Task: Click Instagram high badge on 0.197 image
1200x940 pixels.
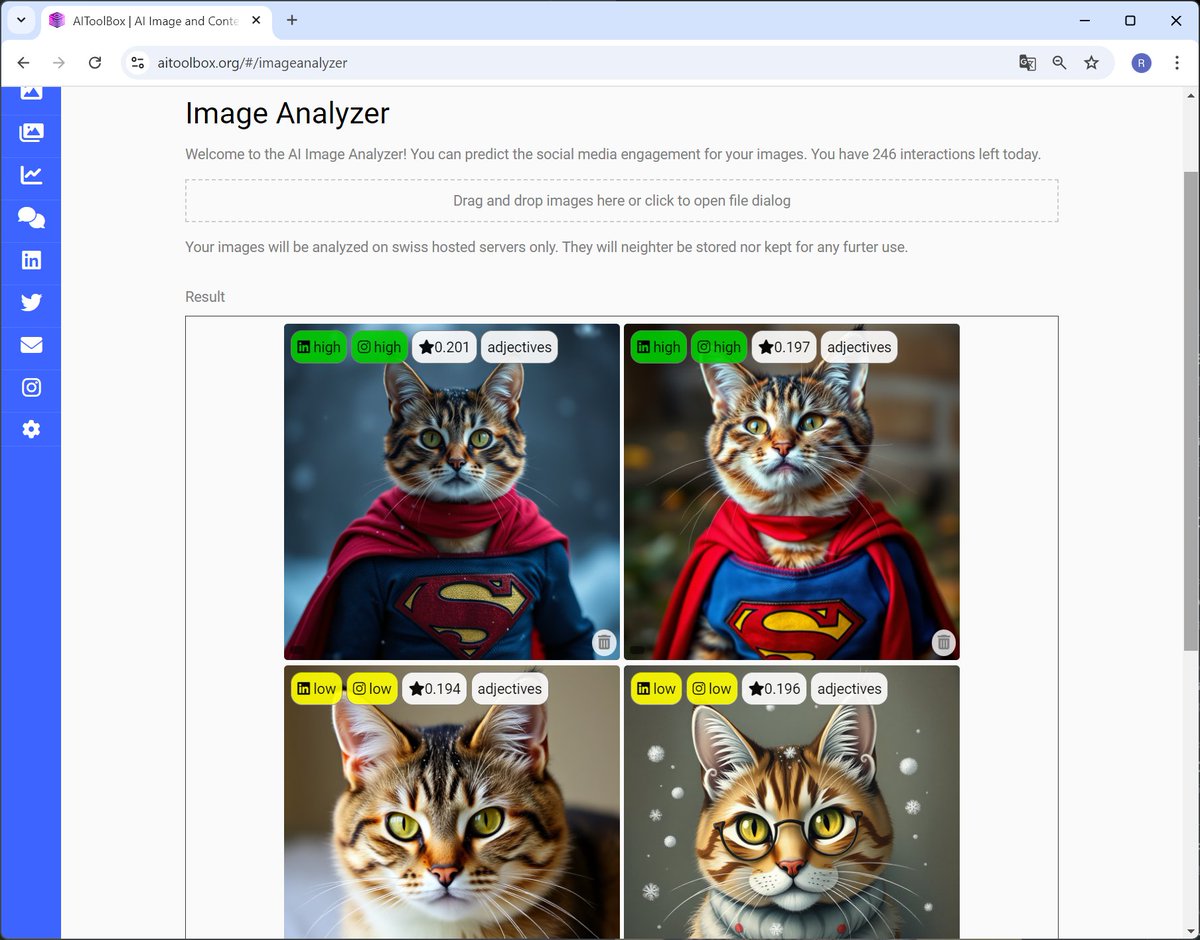Action: click(x=719, y=347)
